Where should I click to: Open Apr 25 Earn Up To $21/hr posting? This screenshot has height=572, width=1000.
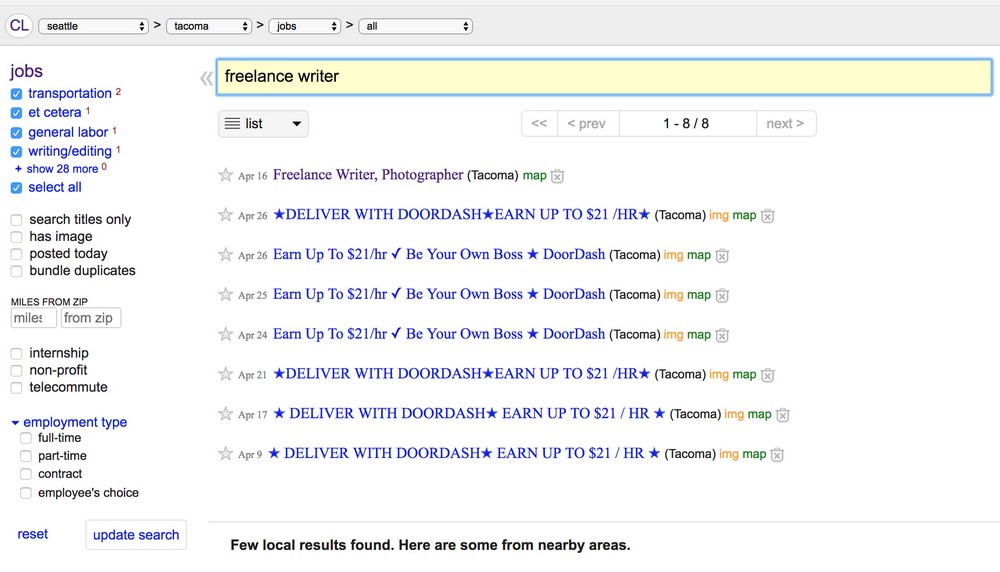pyautogui.click(x=439, y=294)
